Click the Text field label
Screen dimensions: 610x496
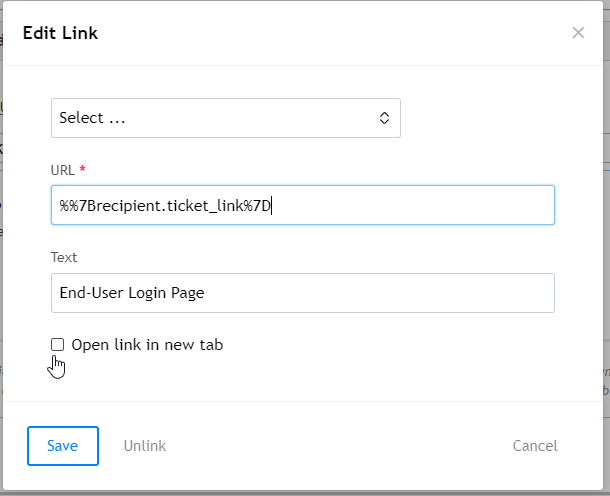tap(64, 257)
